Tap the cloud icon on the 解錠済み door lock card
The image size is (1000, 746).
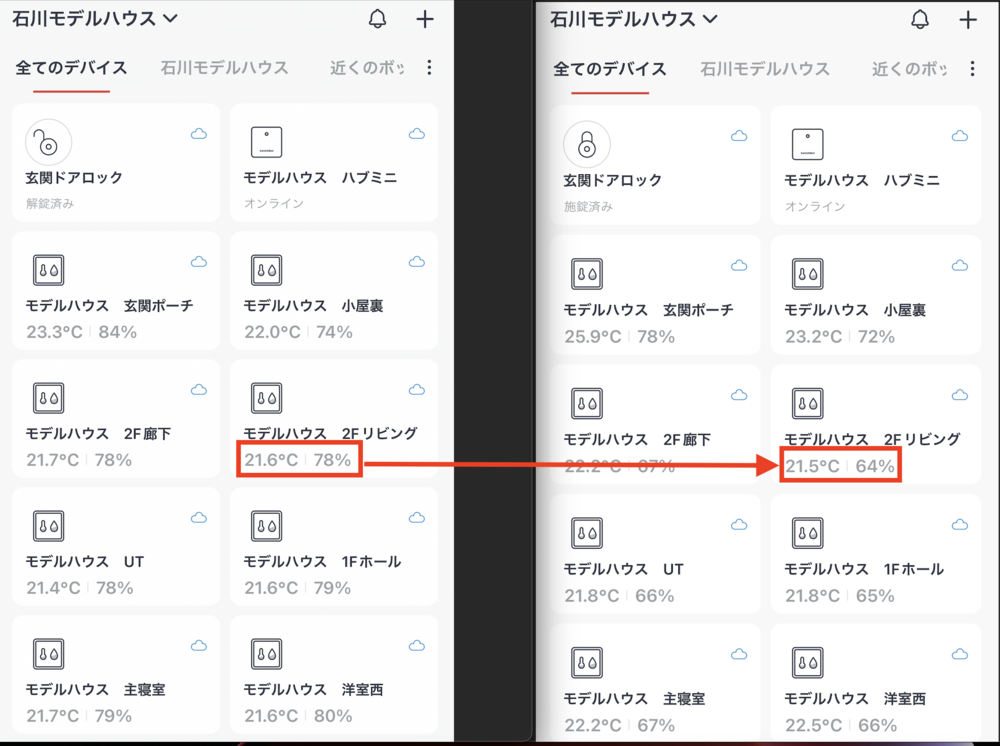tap(199, 134)
